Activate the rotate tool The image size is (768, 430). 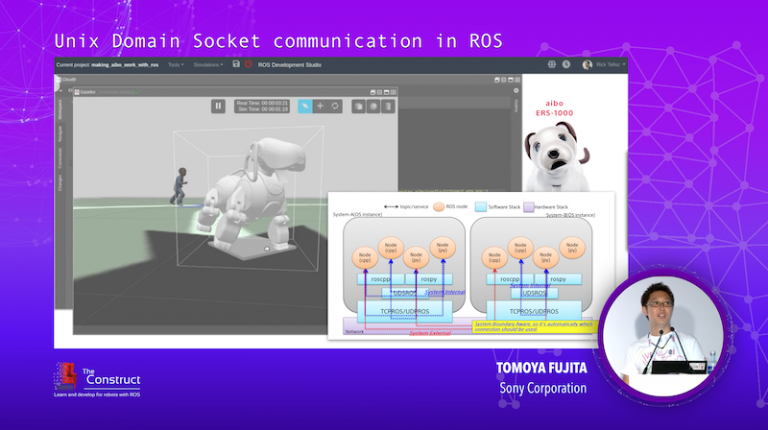pos(335,105)
